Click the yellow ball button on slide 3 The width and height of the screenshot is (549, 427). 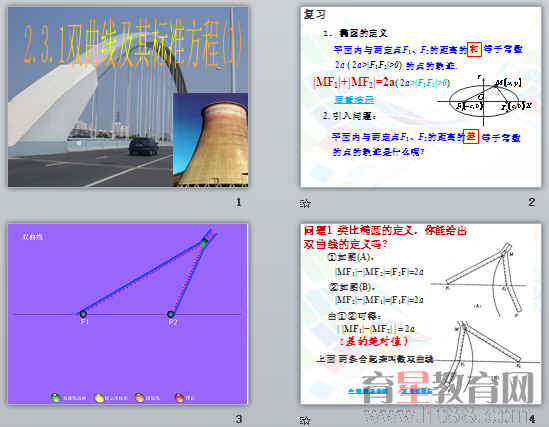99,398
